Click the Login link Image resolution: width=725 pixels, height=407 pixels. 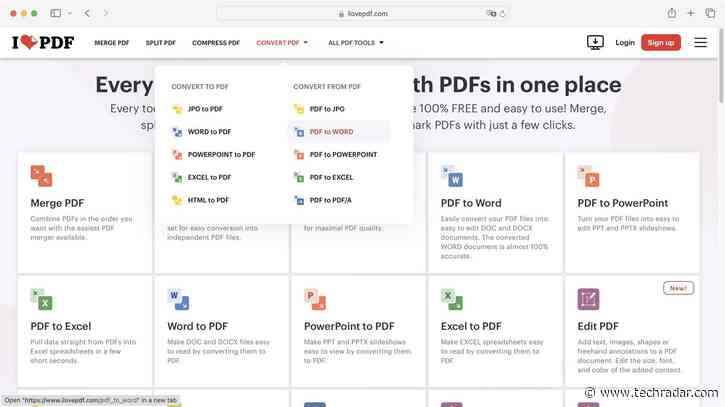click(625, 43)
